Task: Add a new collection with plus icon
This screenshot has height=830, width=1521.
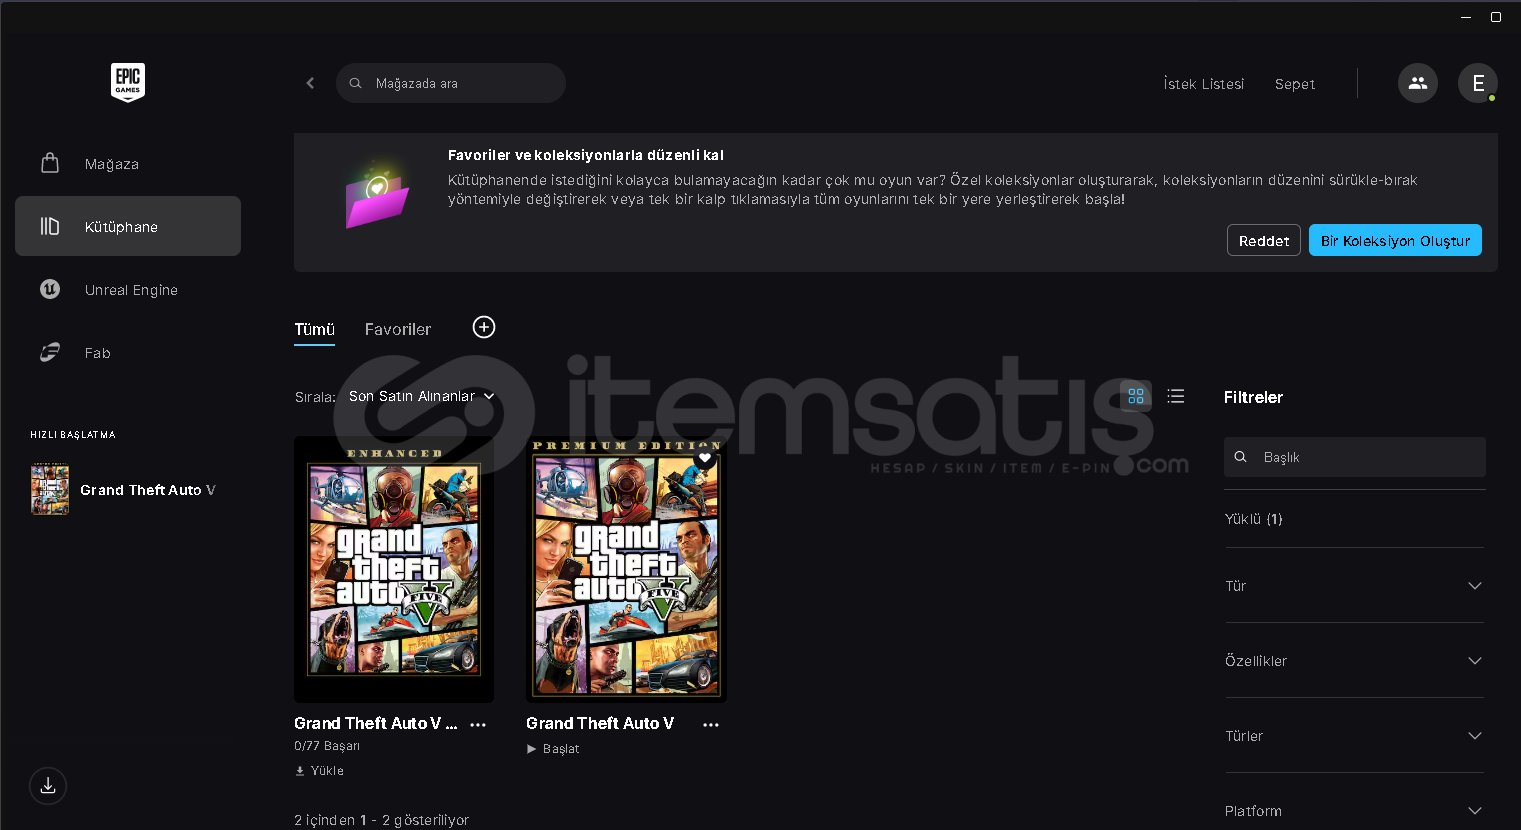Action: point(484,327)
